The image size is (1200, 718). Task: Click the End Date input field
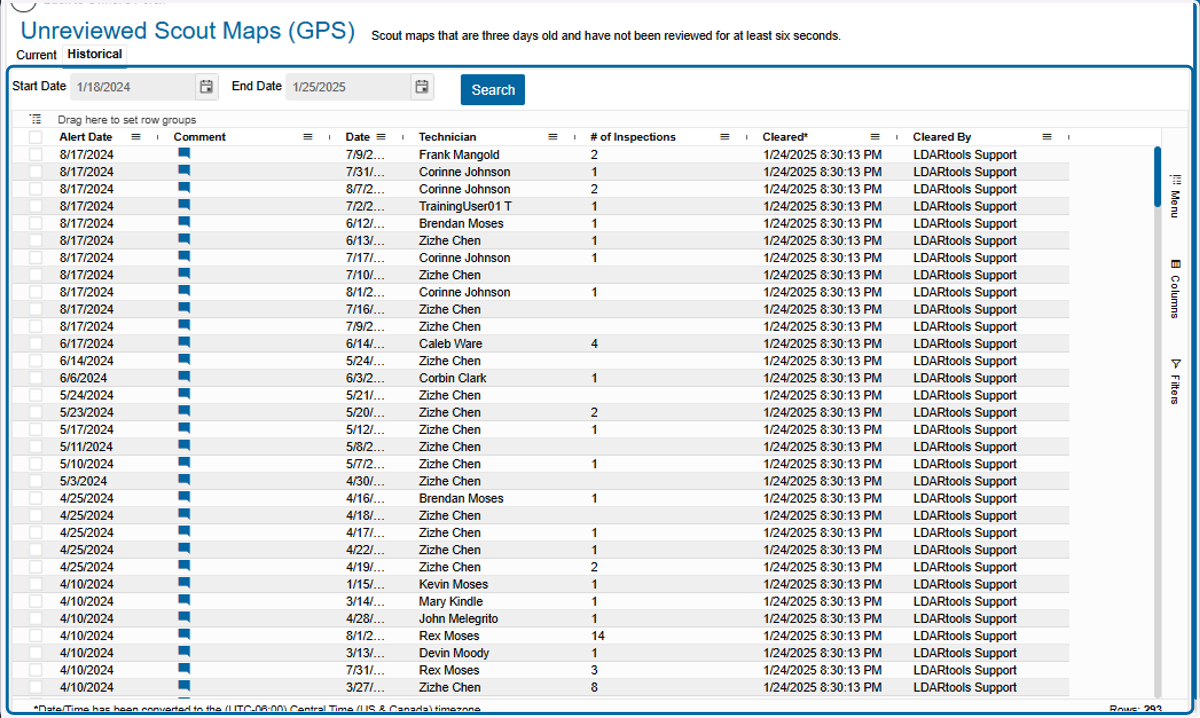coord(349,87)
